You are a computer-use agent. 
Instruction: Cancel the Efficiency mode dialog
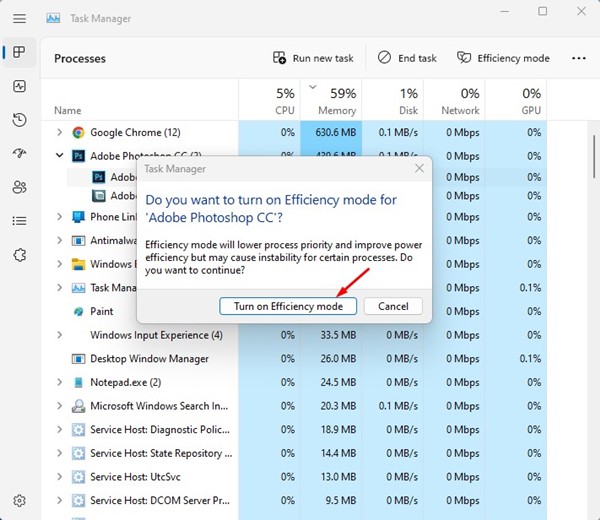(393, 306)
